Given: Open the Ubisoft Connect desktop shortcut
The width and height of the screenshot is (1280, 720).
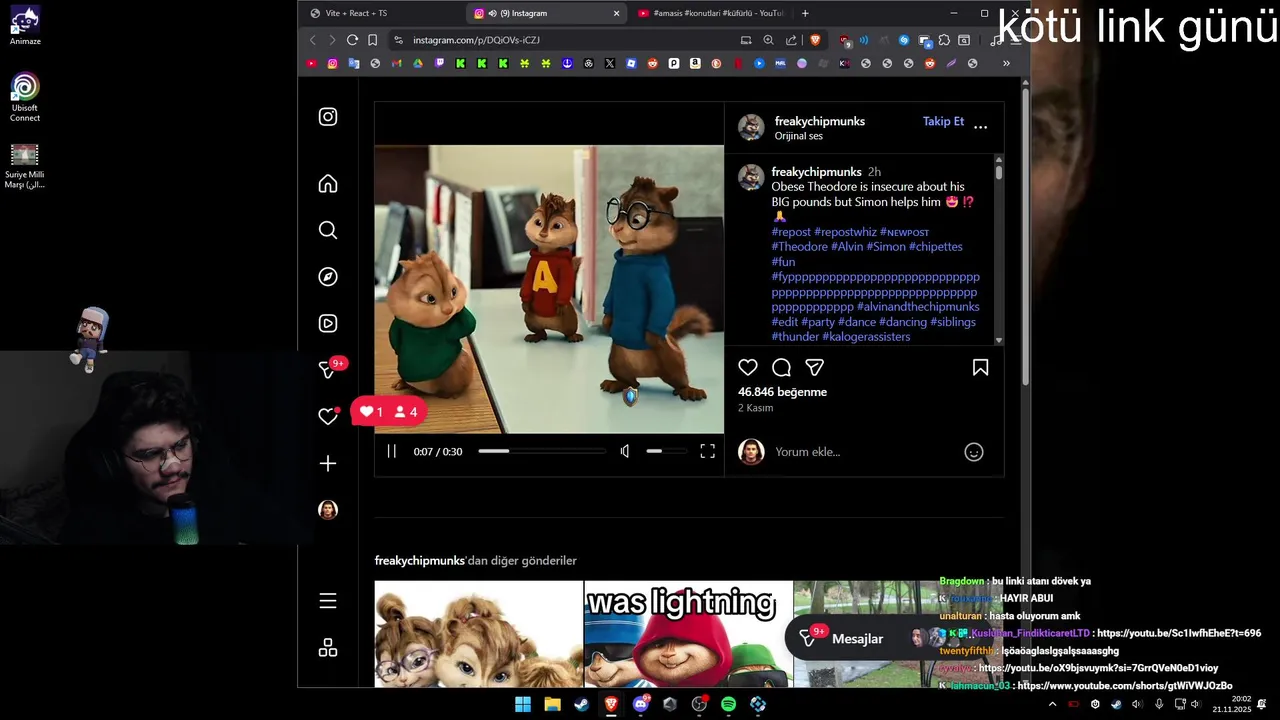Looking at the screenshot, I should [25, 97].
